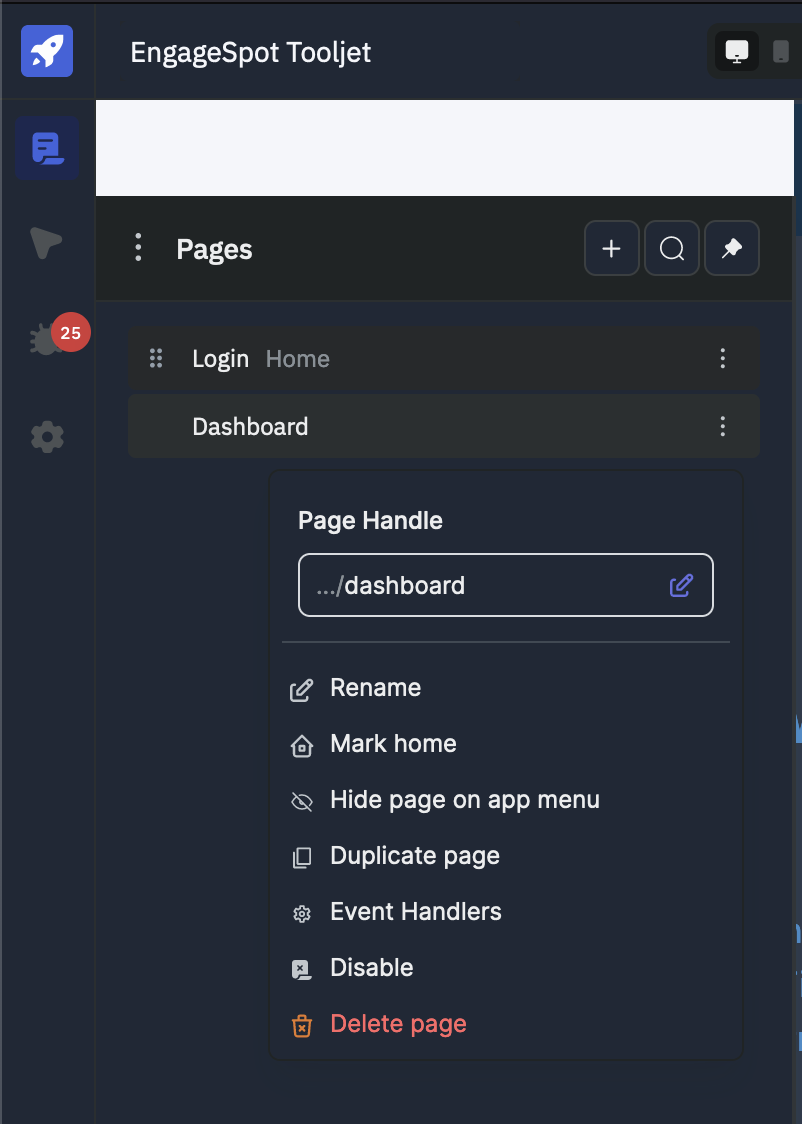Pin the Pages panel
The width and height of the screenshot is (802, 1124).
pos(732,249)
